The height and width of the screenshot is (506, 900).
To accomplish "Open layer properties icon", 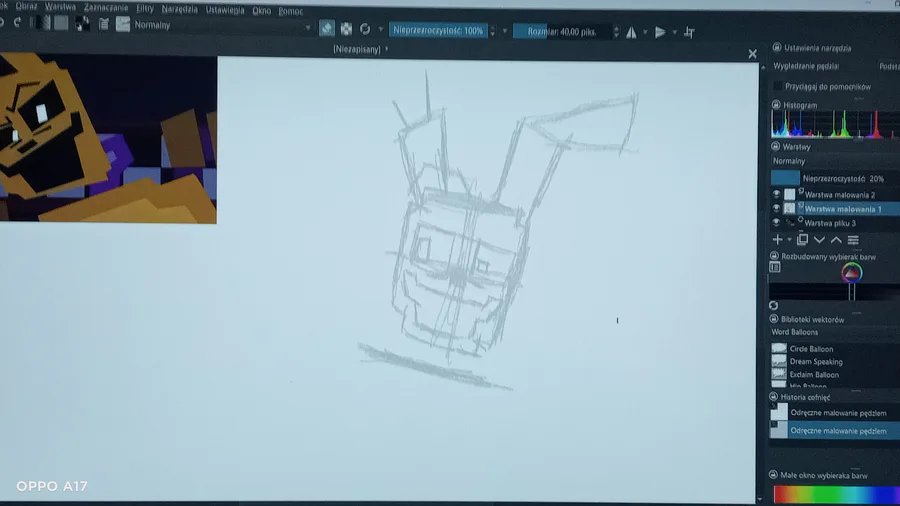I will [x=854, y=240].
